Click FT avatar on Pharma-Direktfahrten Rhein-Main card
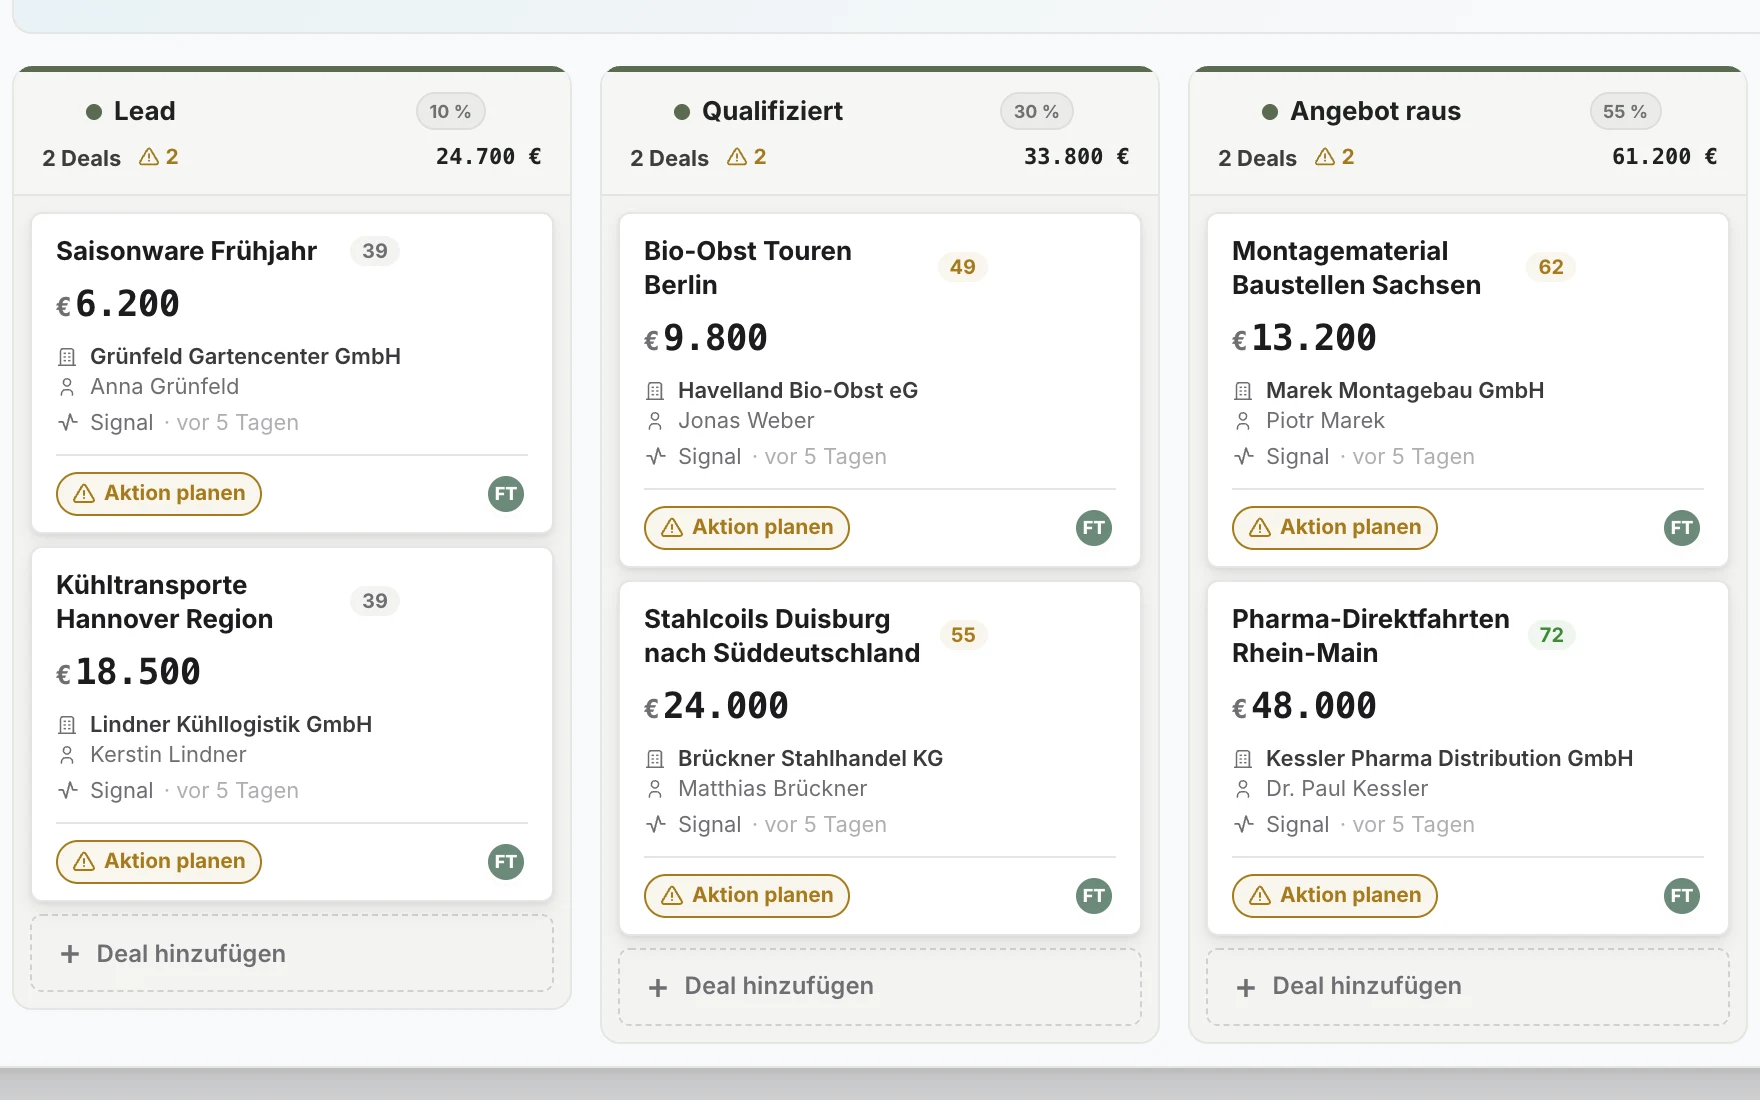 click(x=1682, y=896)
